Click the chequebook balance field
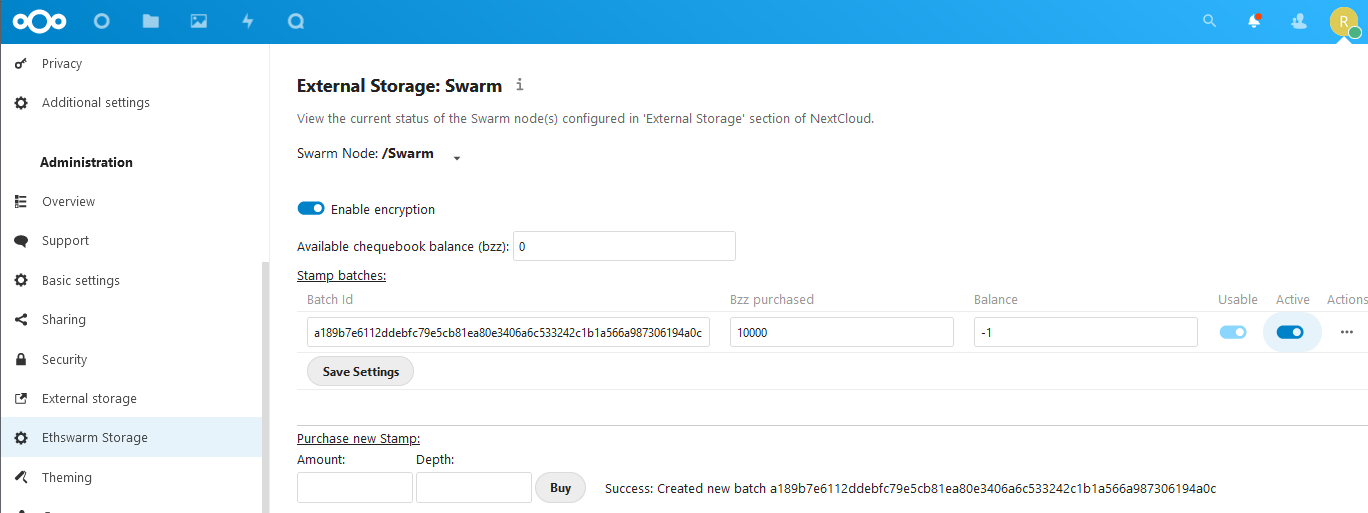The height and width of the screenshot is (513, 1368). coord(624,246)
